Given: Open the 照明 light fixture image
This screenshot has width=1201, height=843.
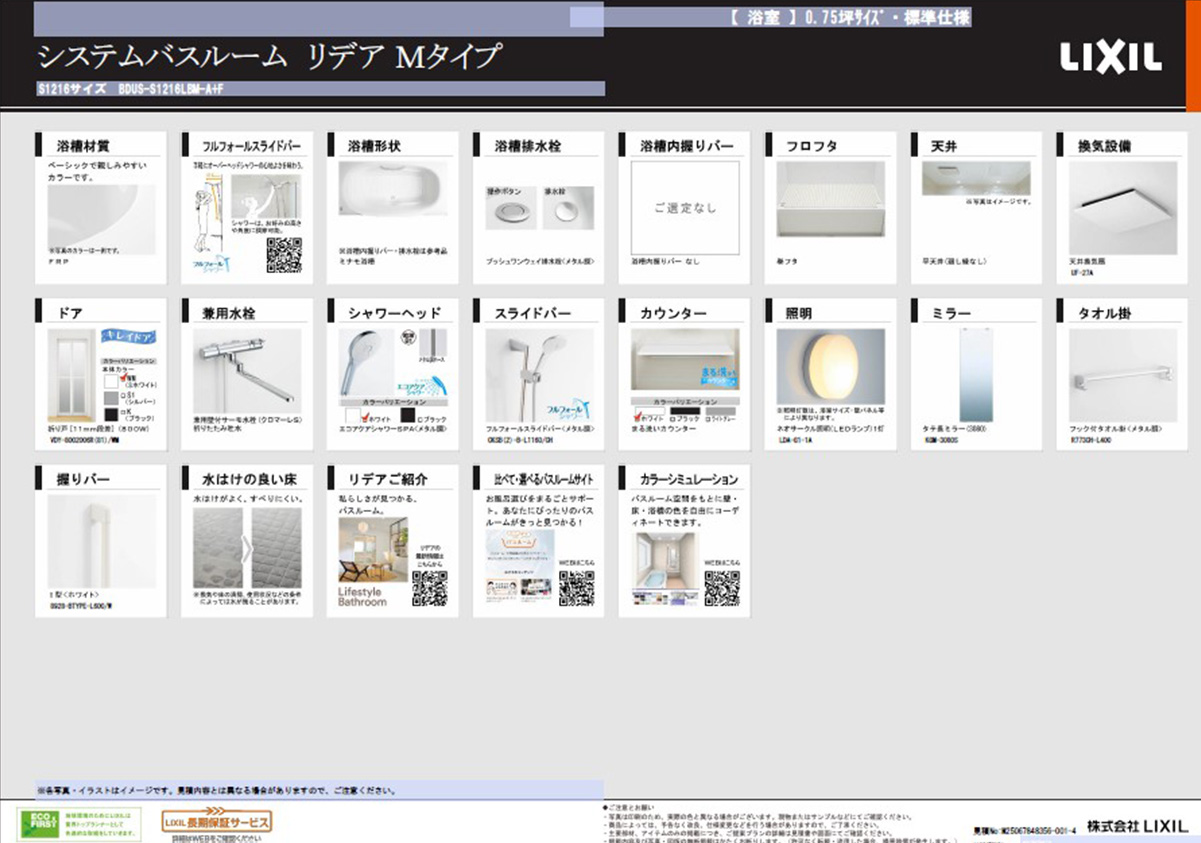Looking at the screenshot, I should click(x=831, y=365).
